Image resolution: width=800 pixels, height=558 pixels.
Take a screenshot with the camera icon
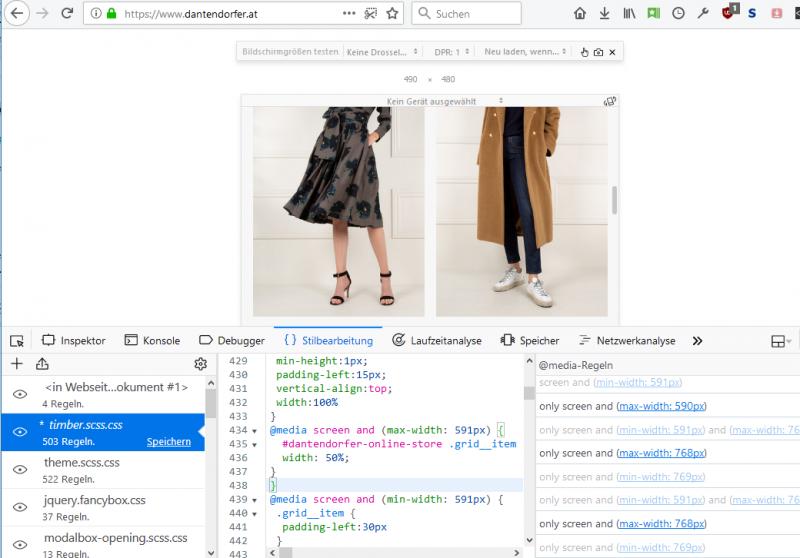point(598,52)
